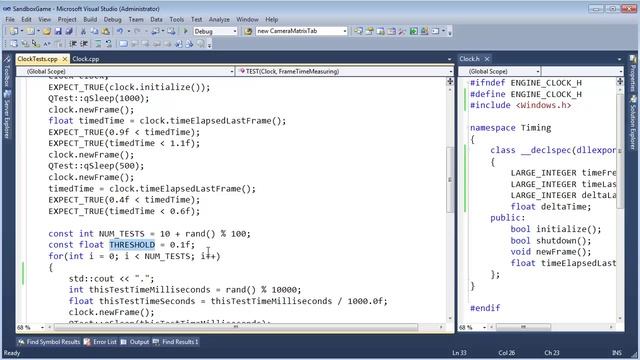Click the Paste clipboard icon
The image size is (640, 360).
click(105, 31)
